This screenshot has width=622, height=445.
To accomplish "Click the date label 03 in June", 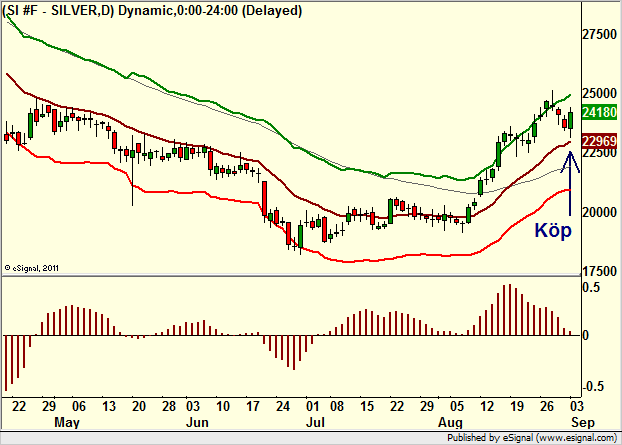I will tap(193, 406).
